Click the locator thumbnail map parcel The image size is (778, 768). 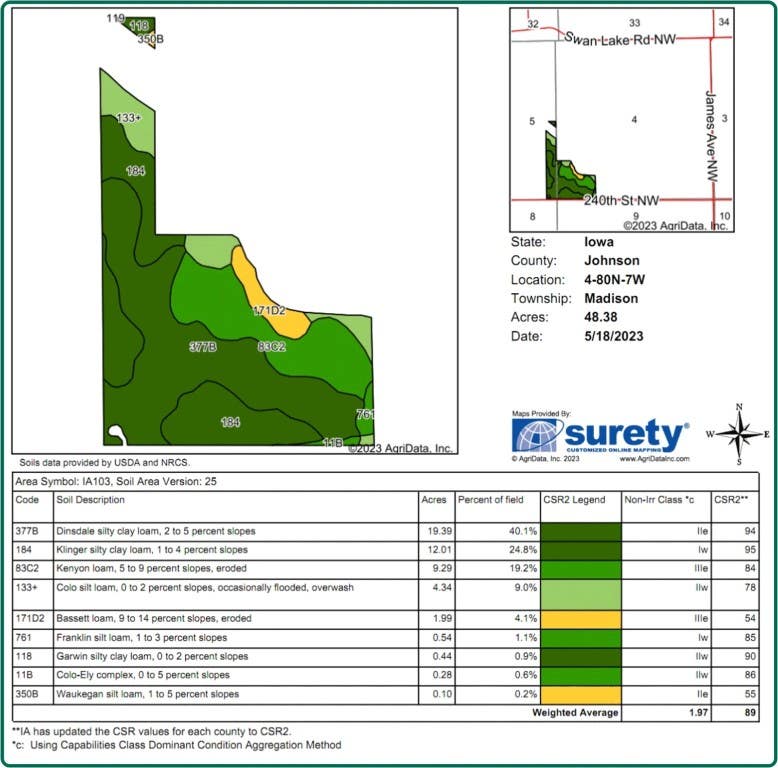[x=570, y=165]
